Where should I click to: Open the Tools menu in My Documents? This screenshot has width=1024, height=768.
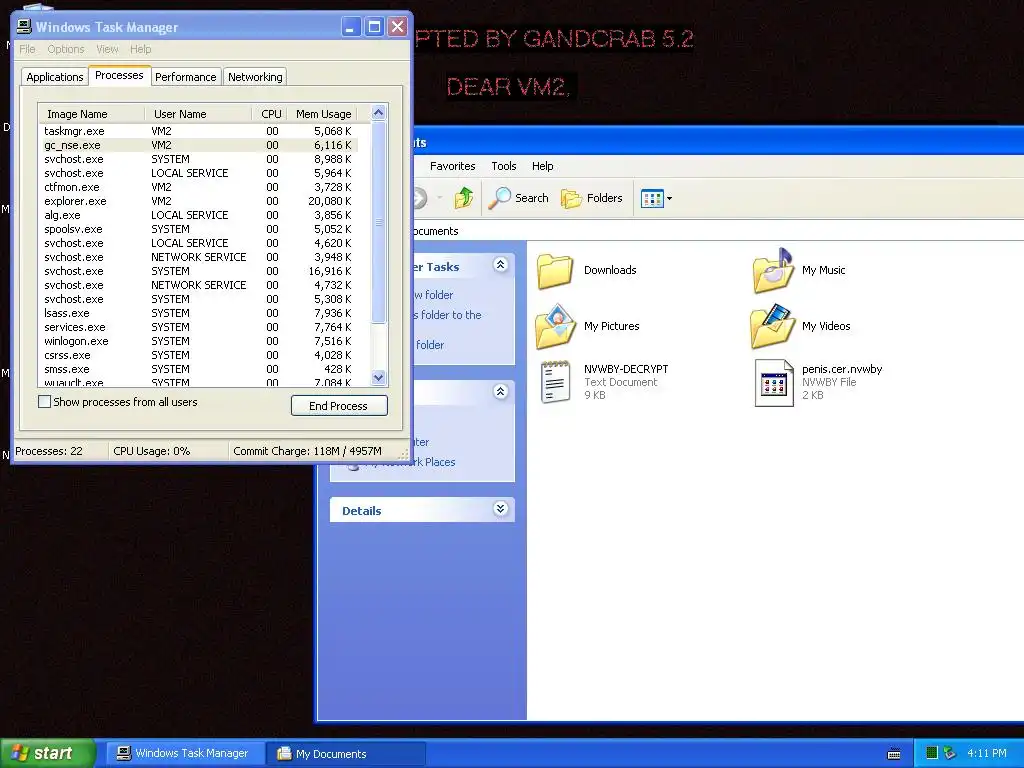click(504, 166)
